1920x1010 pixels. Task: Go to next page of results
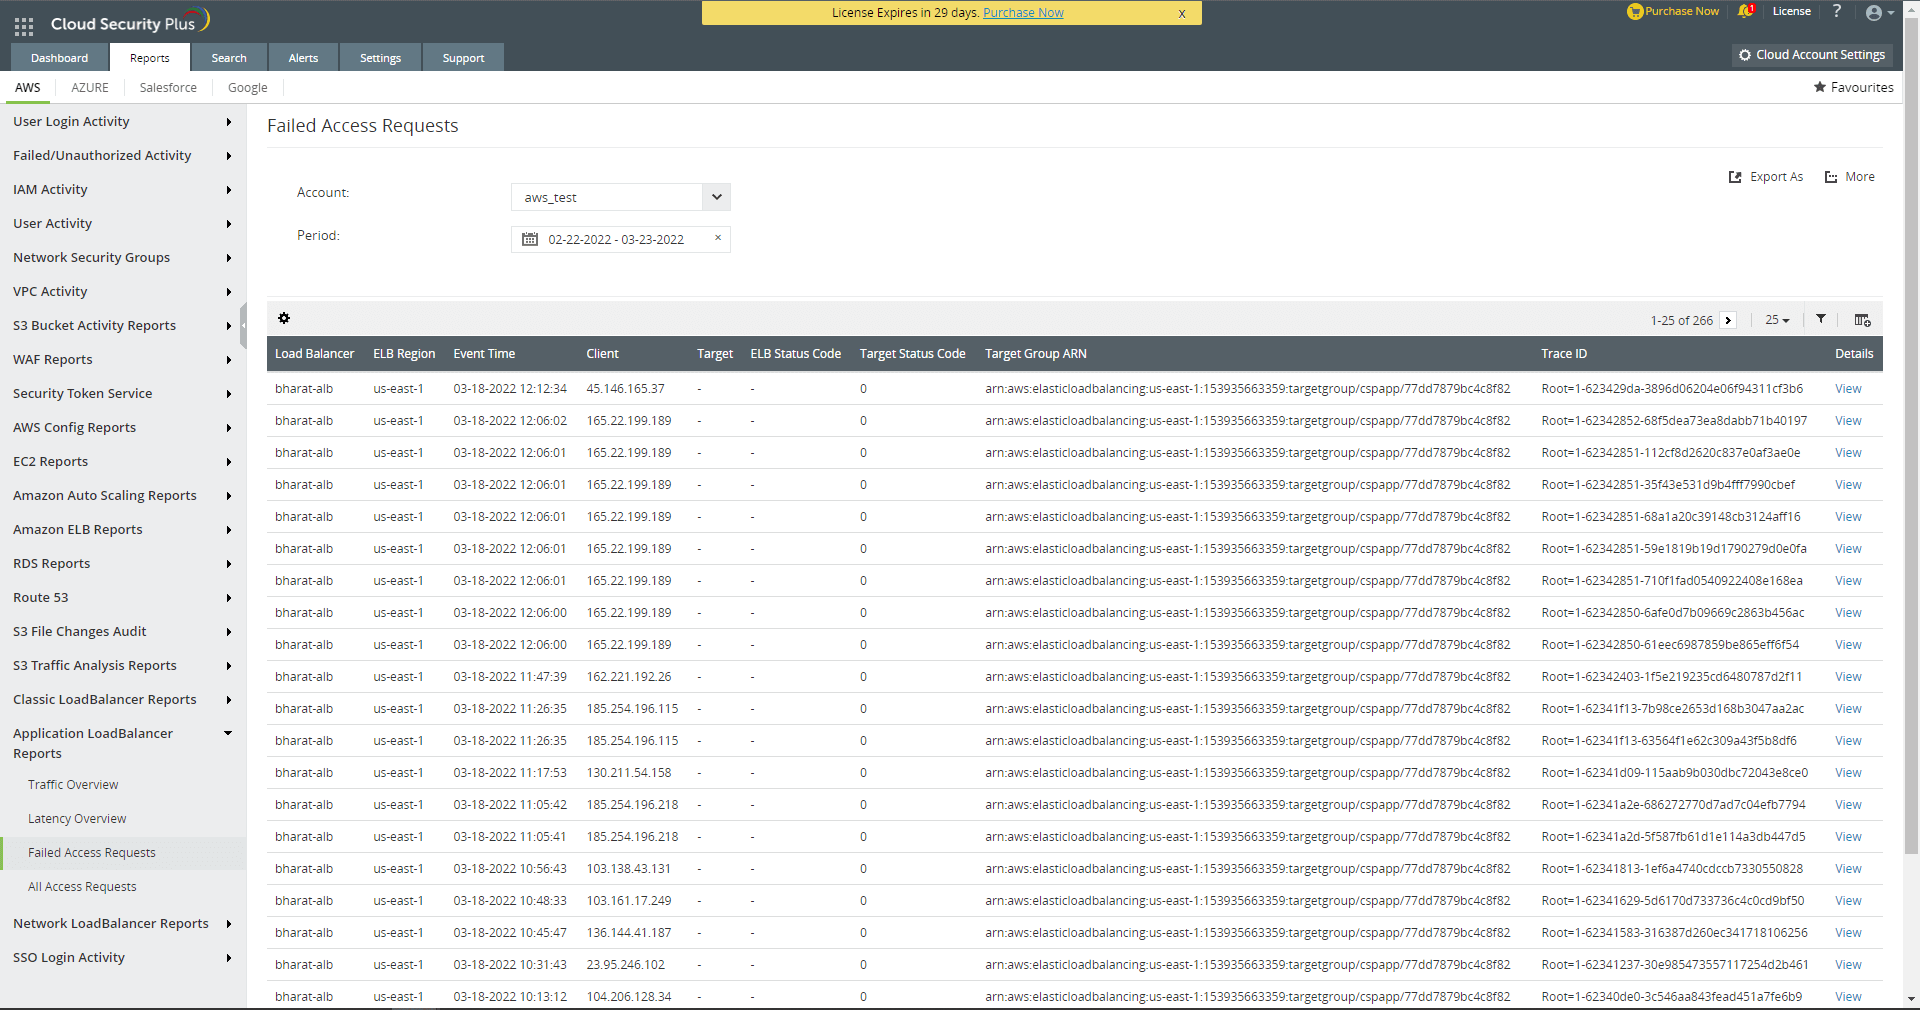pyautogui.click(x=1728, y=320)
